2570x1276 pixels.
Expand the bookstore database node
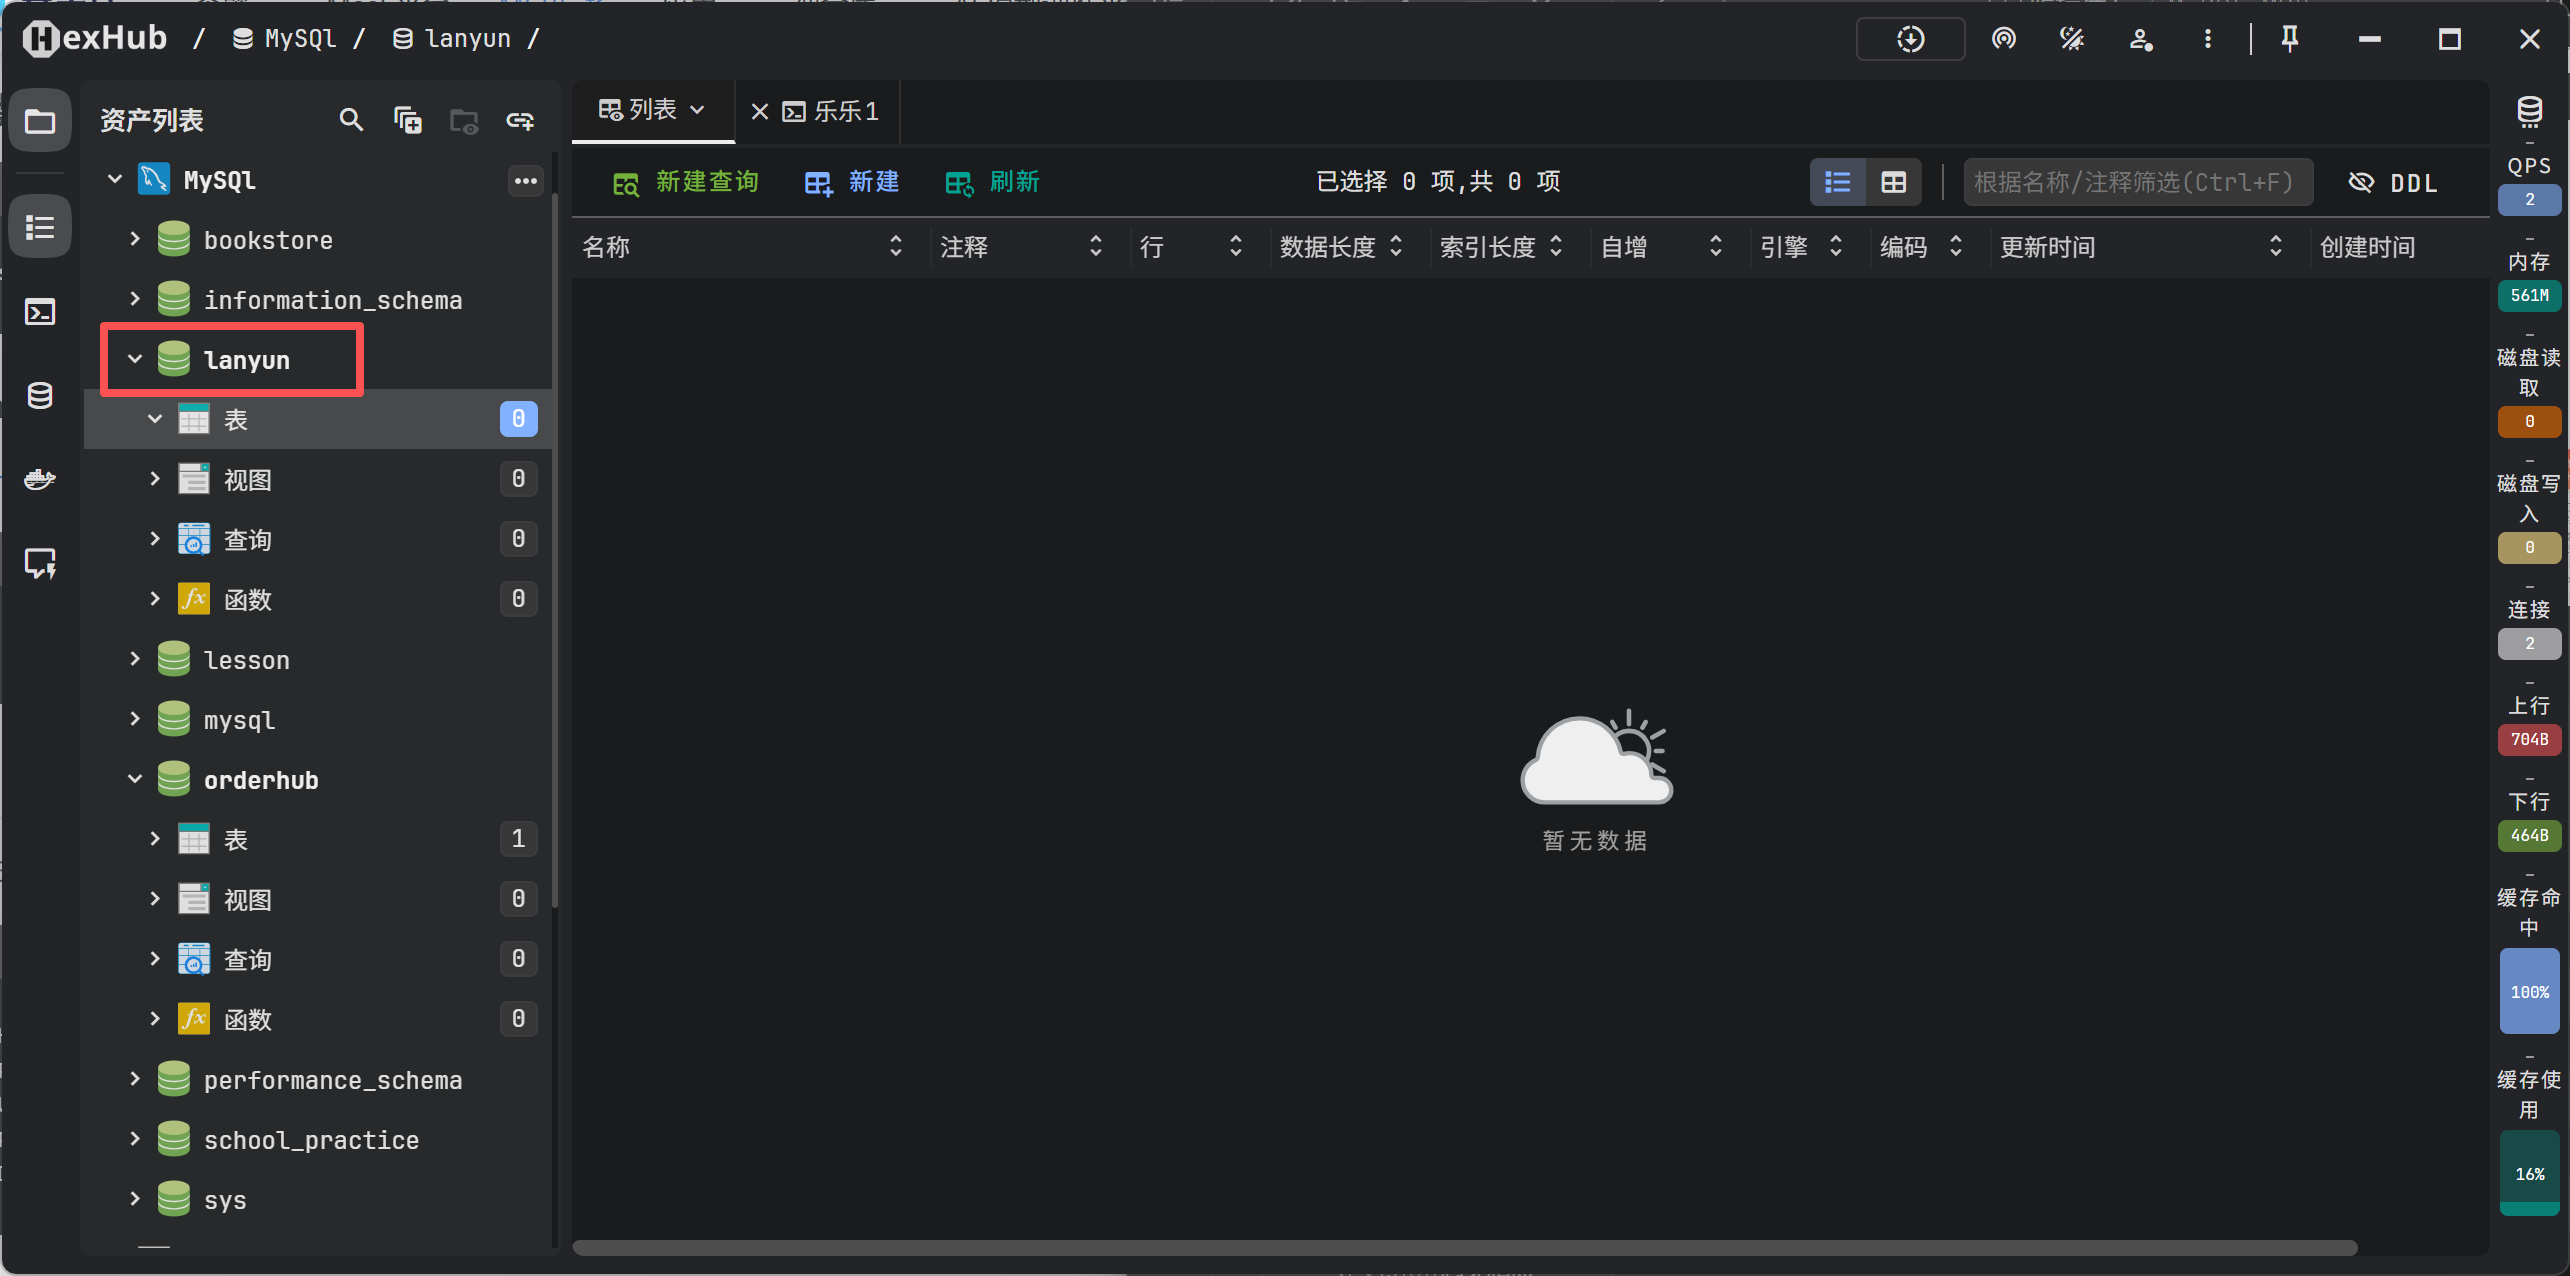(x=135, y=239)
